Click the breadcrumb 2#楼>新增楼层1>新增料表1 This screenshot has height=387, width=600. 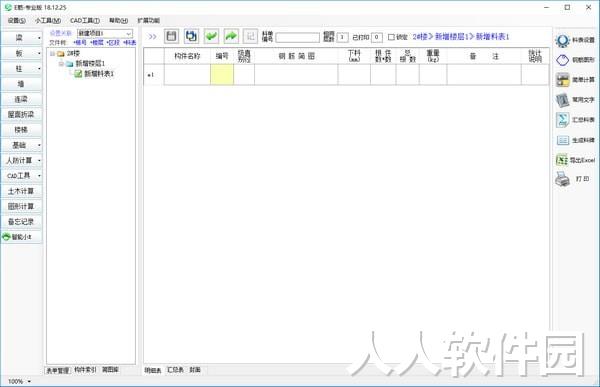click(461, 37)
